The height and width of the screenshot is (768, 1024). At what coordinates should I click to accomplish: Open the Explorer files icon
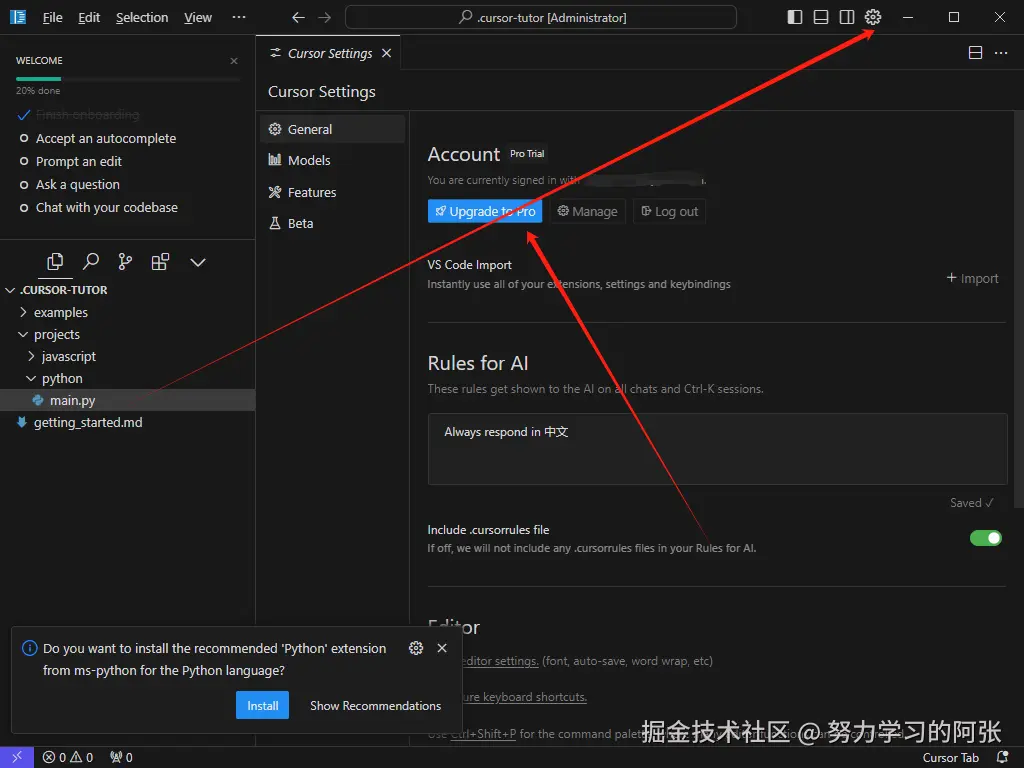(x=55, y=262)
